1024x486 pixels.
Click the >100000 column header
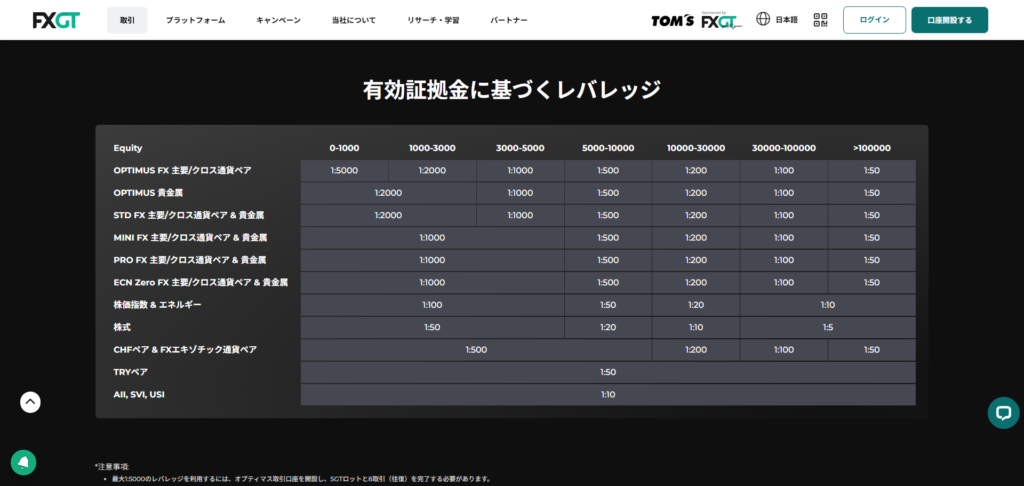tap(872, 148)
